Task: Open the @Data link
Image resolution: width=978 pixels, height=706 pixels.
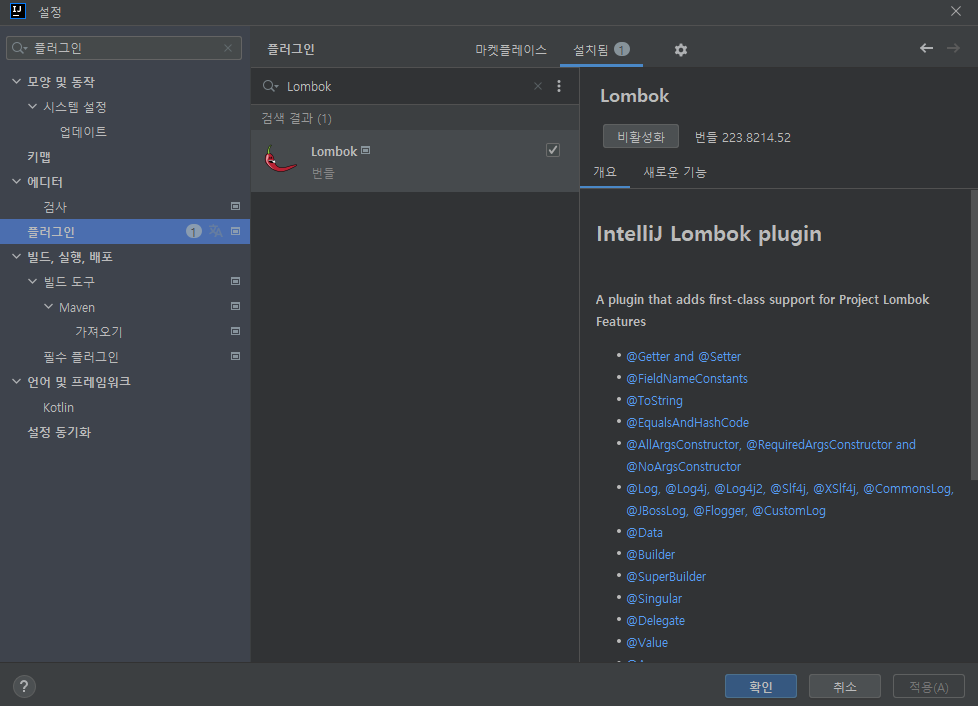Action: pyautogui.click(x=644, y=533)
